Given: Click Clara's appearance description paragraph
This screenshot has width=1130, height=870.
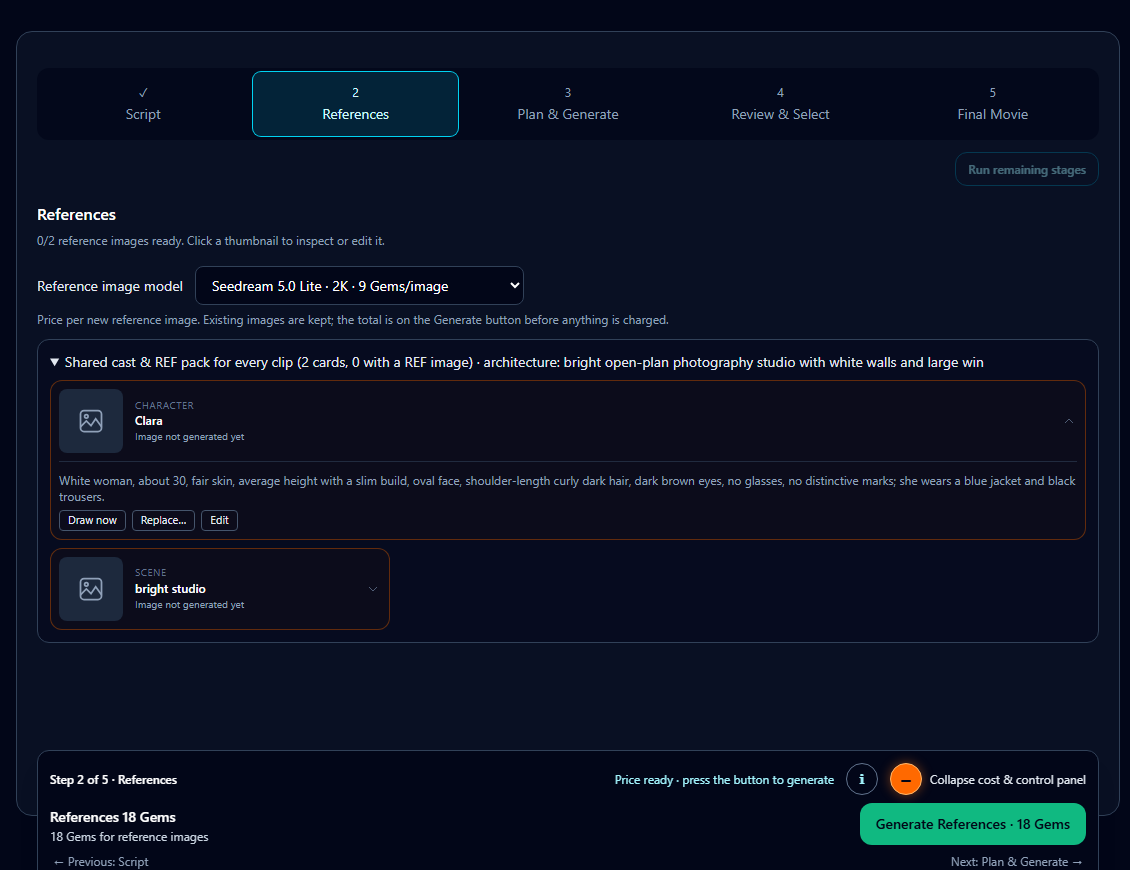Looking at the screenshot, I should (567, 489).
